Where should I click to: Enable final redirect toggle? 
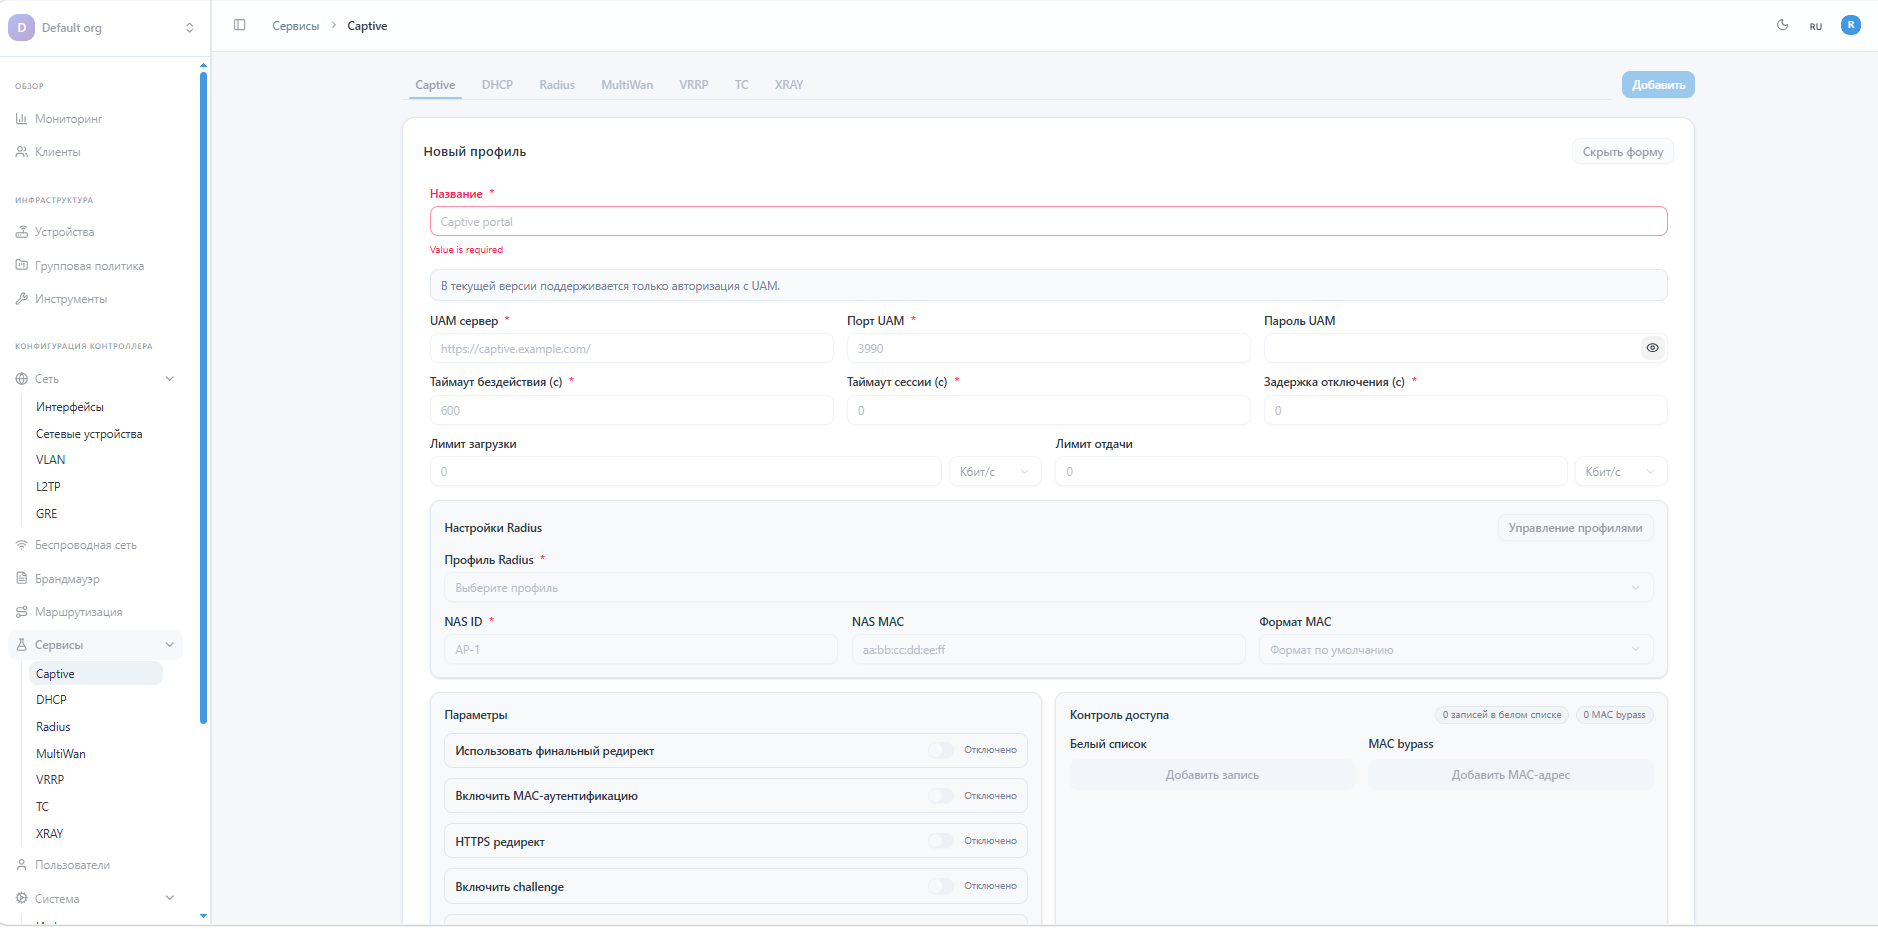coord(941,750)
